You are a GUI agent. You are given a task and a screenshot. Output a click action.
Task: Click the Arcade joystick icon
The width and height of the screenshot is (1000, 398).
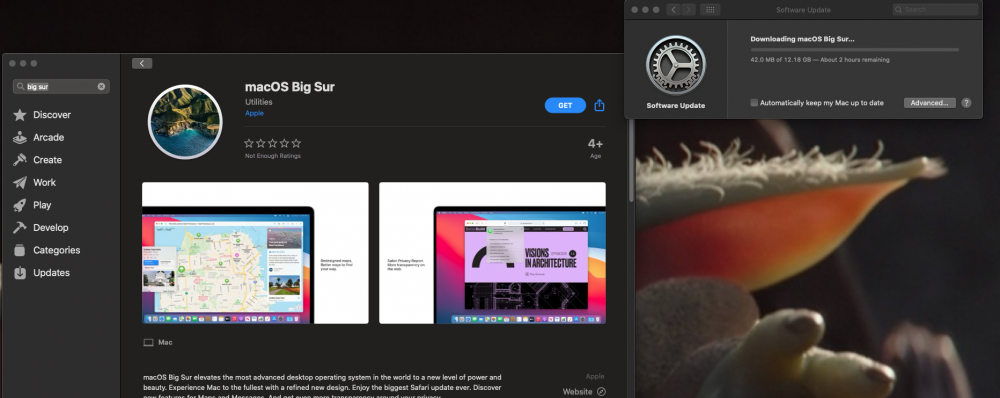pyautogui.click(x=20, y=137)
